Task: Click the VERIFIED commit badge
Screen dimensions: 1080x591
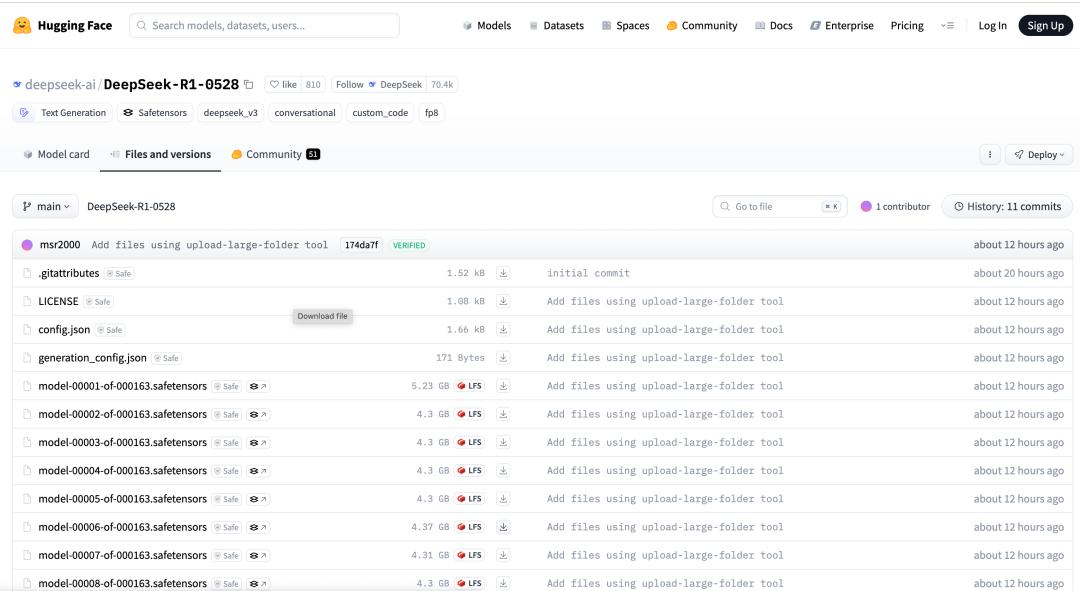Action: tap(409, 245)
